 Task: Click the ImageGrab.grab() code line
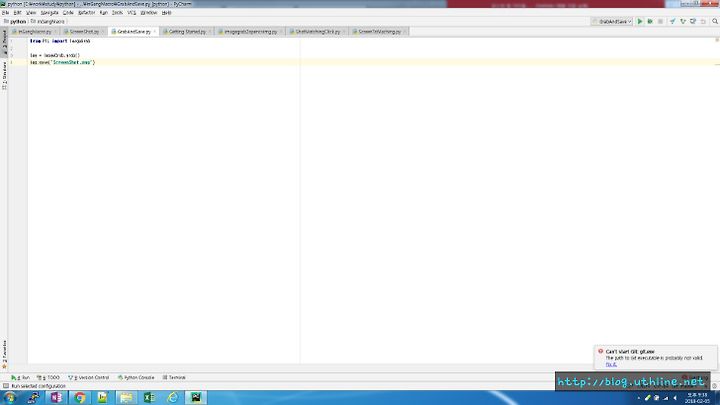[x=55, y=55]
